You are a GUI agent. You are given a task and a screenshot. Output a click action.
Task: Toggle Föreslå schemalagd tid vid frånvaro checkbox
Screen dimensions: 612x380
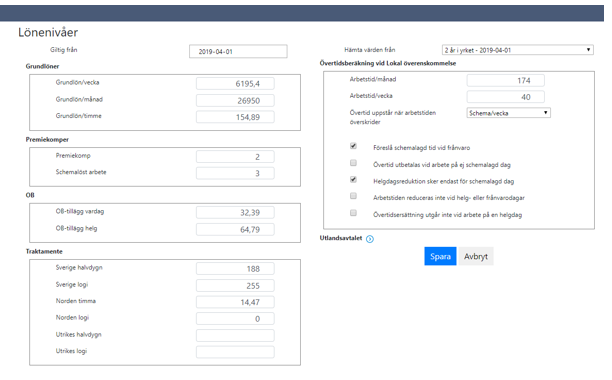coord(353,146)
